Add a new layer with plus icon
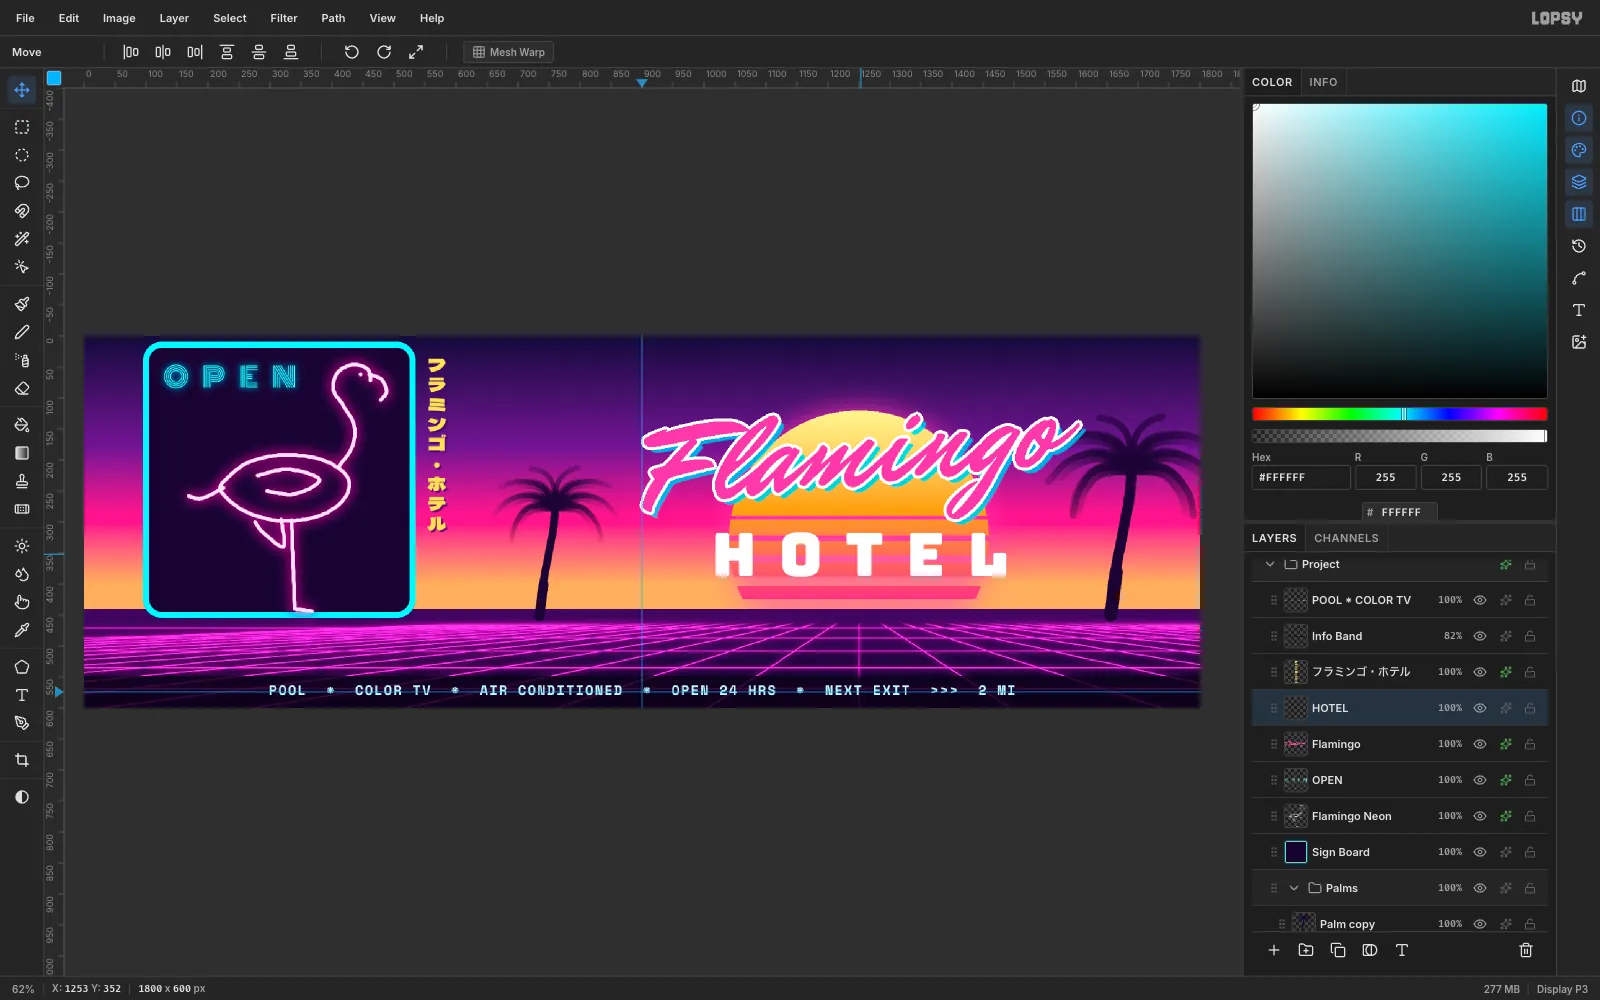This screenshot has width=1600, height=1000. click(x=1274, y=950)
